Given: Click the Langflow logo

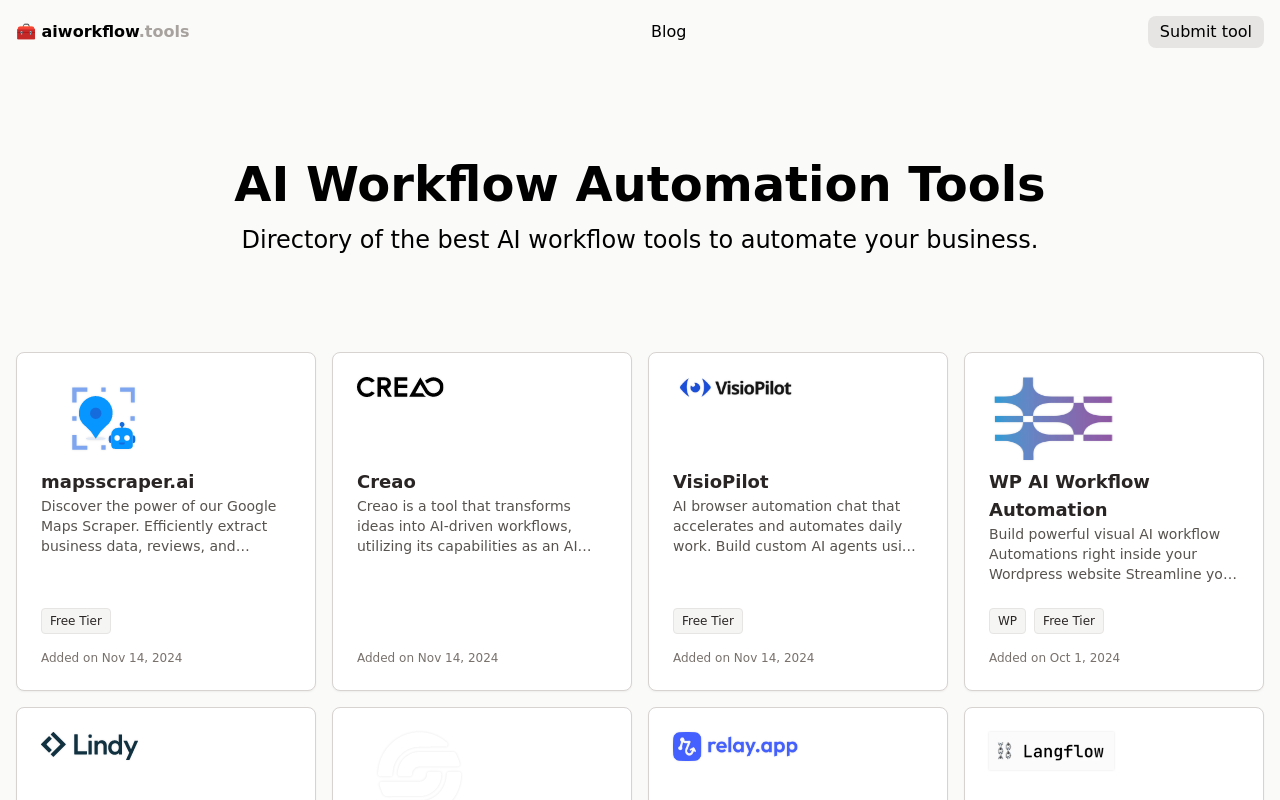Looking at the screenshot, I should point(1051,751).
